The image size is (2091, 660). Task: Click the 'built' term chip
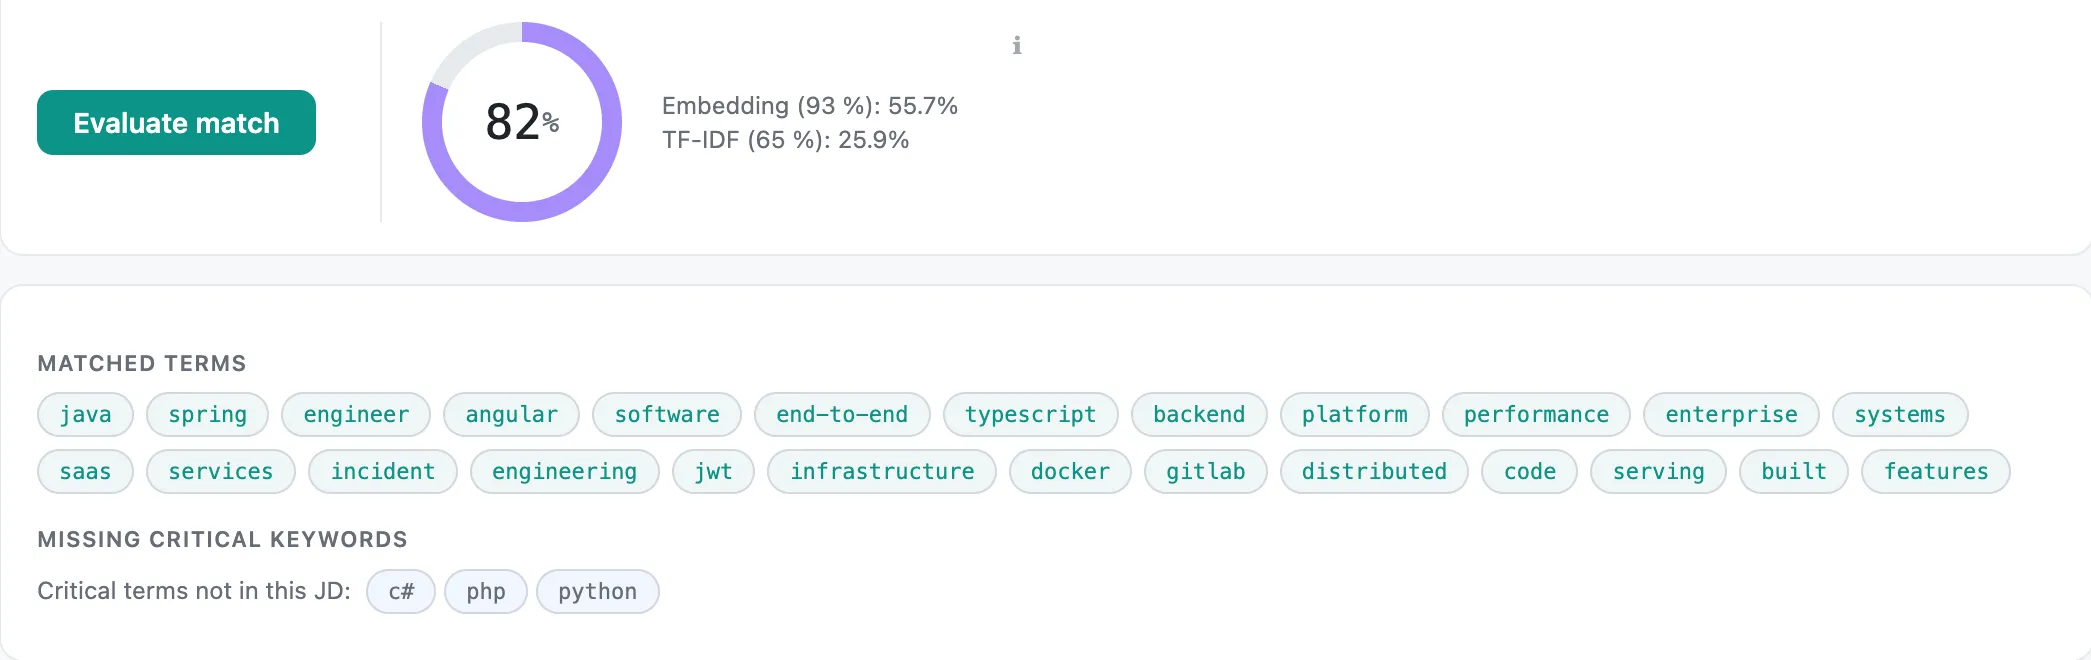pyautogui.click(x=1794, y=471)
